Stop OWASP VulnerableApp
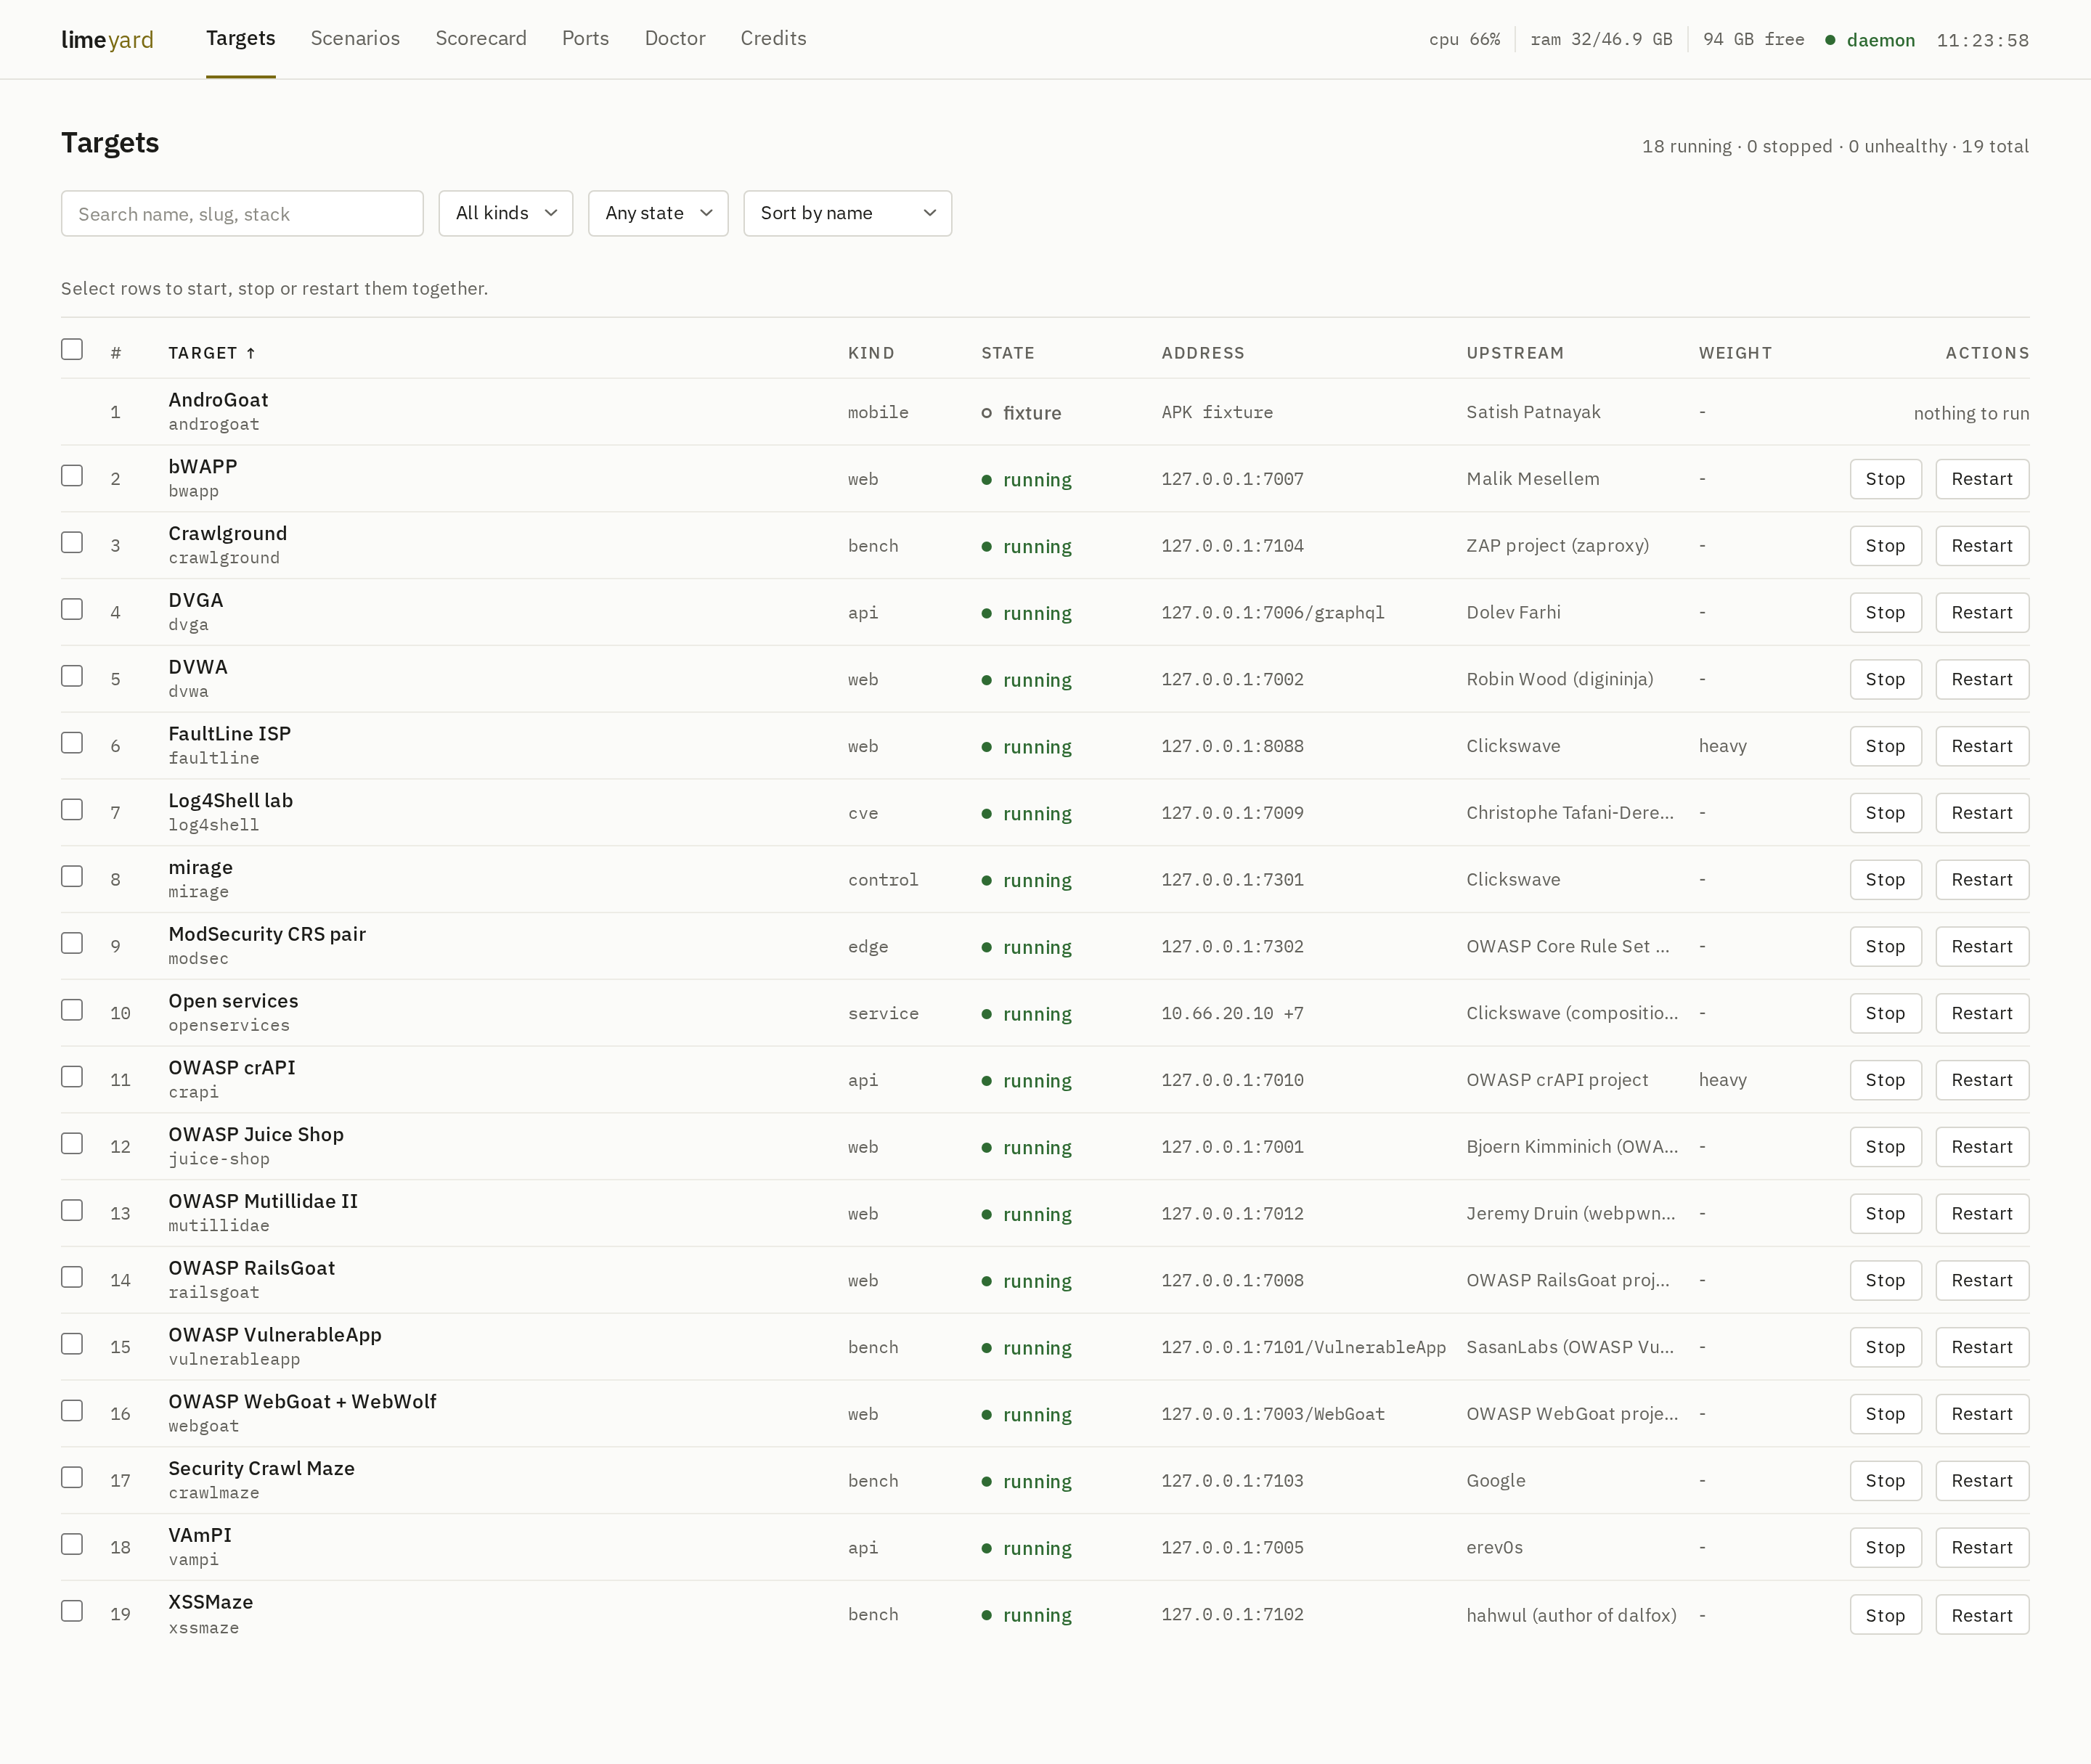 (1885, 1347)
